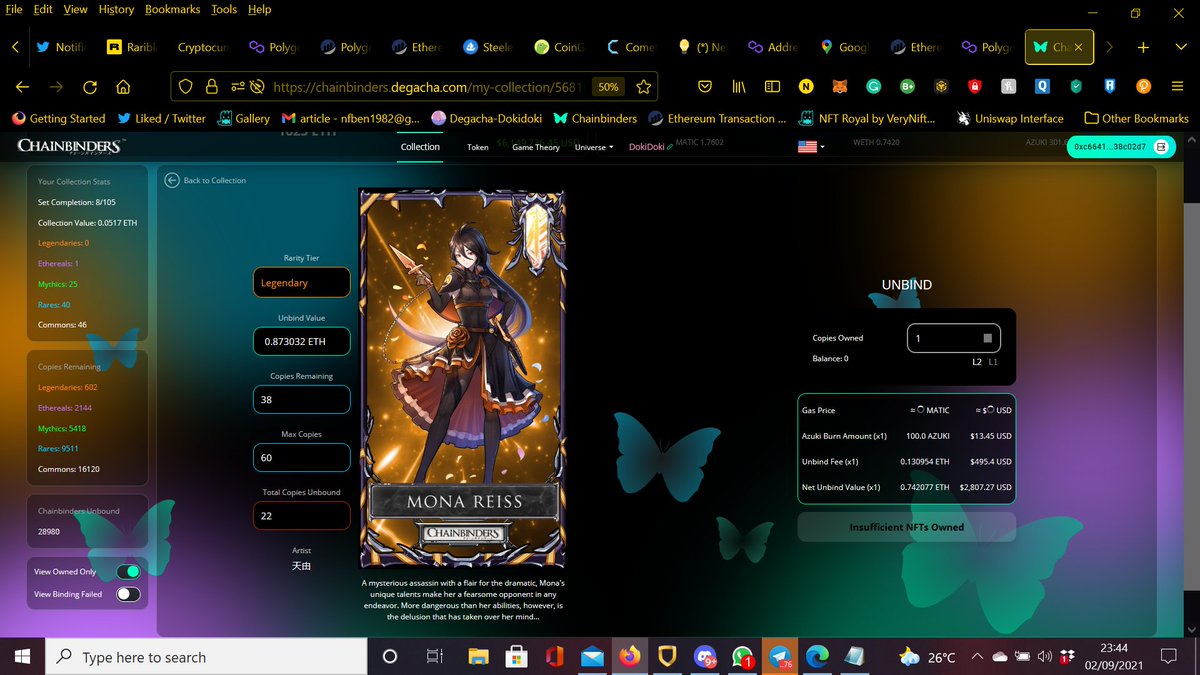Open File menu
The image size is (1200, 675).
[14, 9]
